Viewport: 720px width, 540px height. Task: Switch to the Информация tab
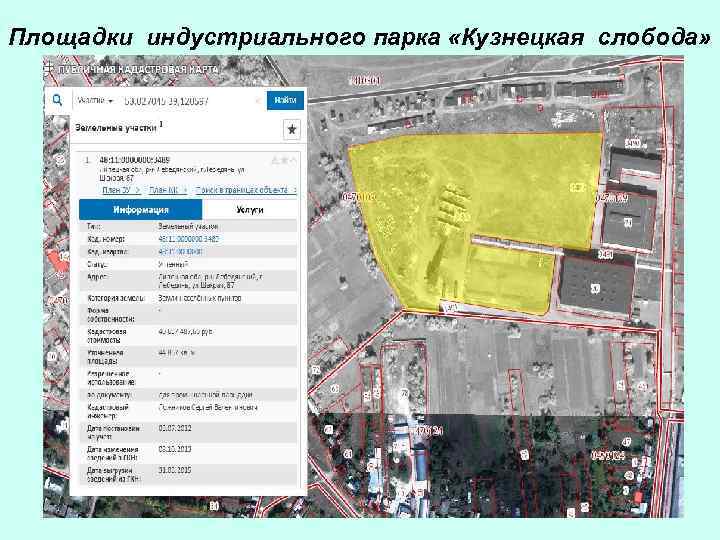click(x=141, y=210)
